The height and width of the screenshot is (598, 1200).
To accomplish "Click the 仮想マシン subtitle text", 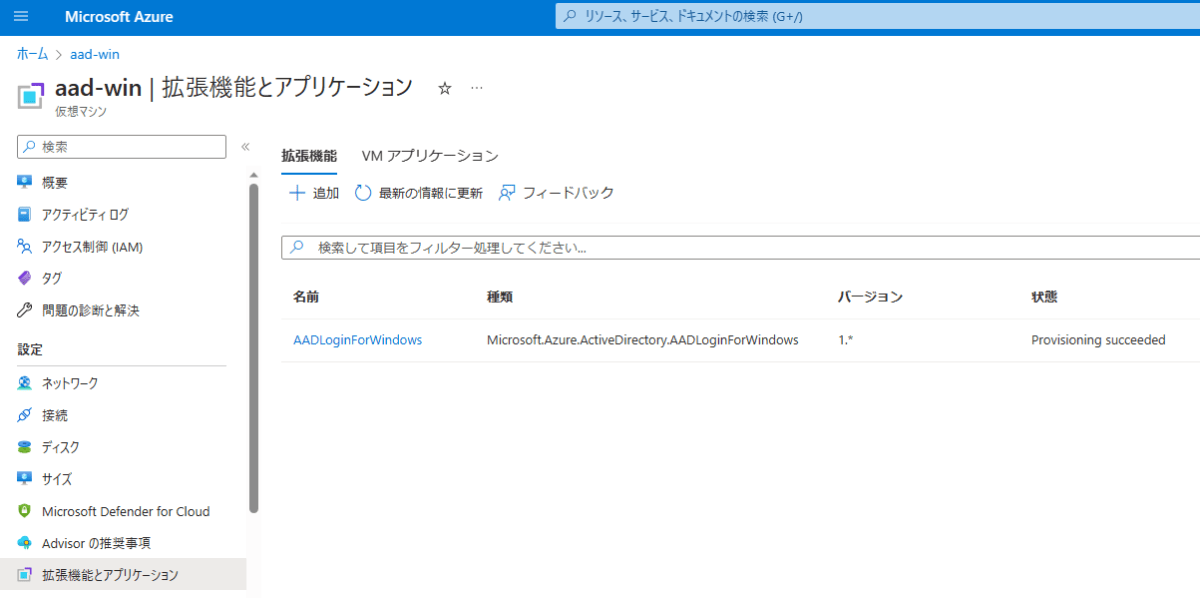I will tap(81, 112).
